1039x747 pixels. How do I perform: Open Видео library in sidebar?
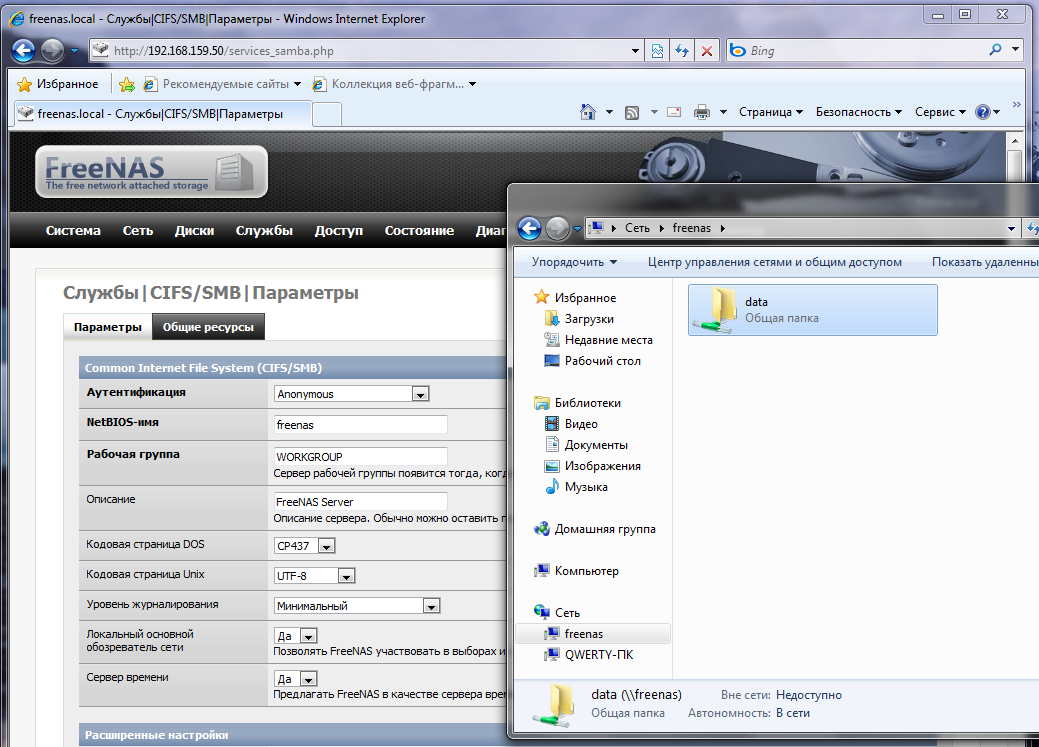[580, 424]
